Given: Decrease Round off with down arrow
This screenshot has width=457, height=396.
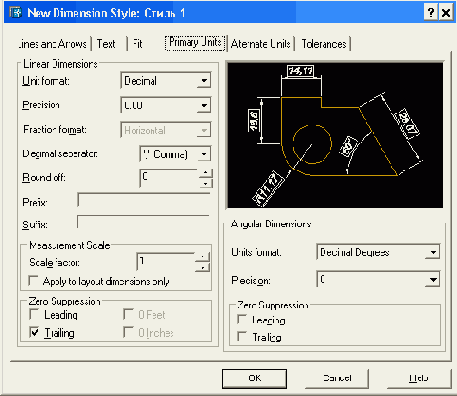Looking at the screenshot, I should tap(205, 183).
